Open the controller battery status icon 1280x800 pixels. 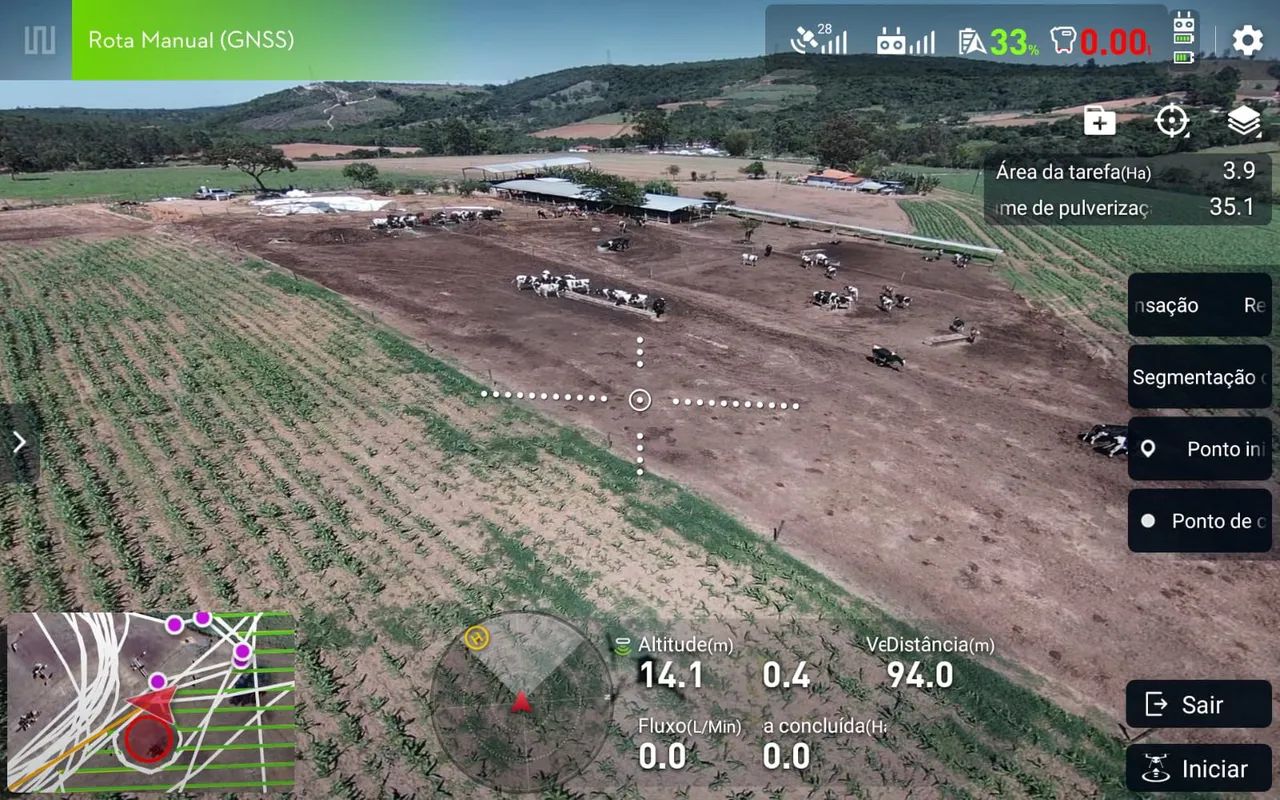[x=1184, y=40]
